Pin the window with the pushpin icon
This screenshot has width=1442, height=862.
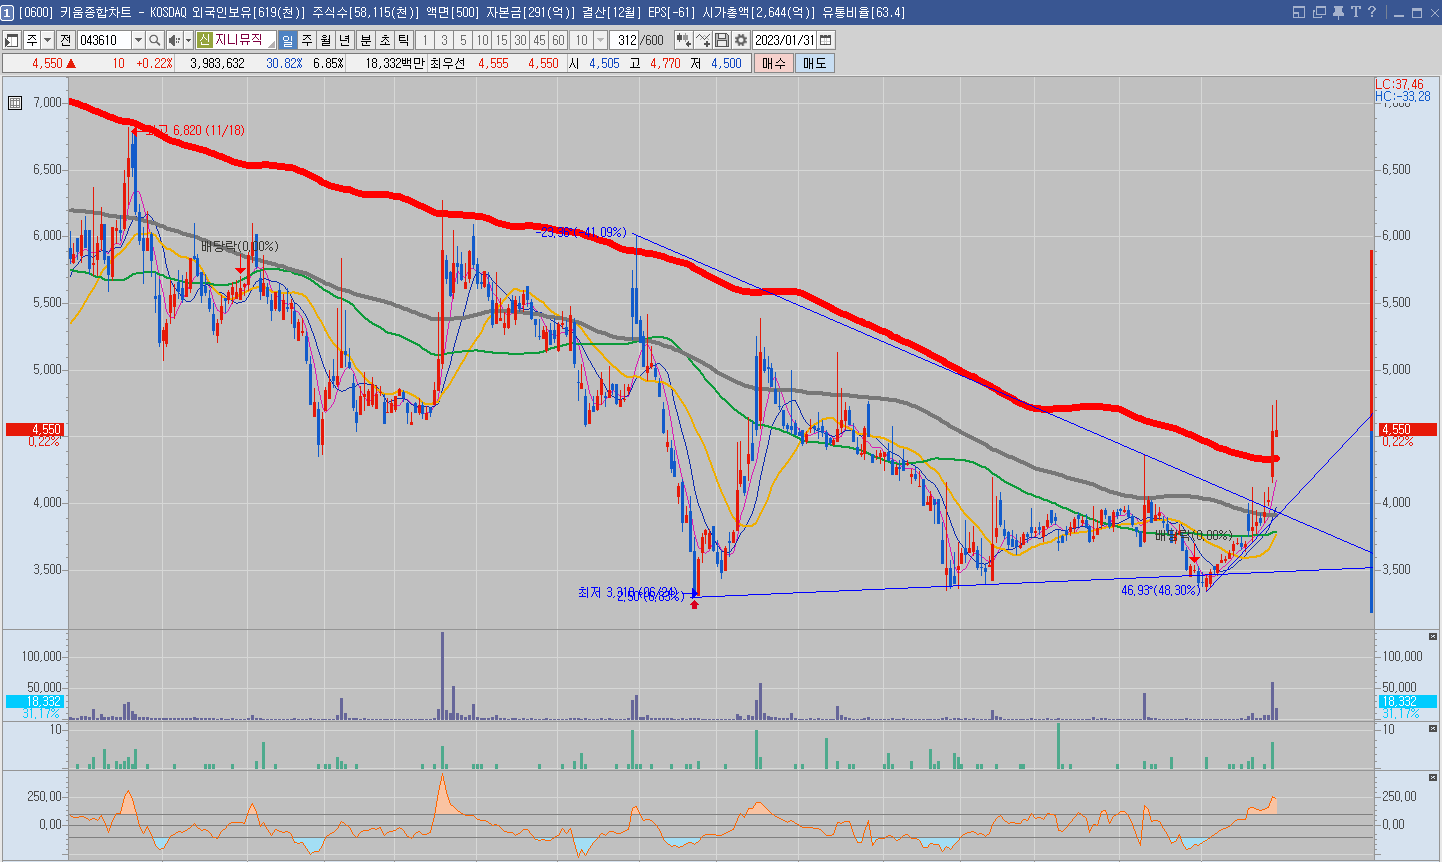(x=1338, y=12)
